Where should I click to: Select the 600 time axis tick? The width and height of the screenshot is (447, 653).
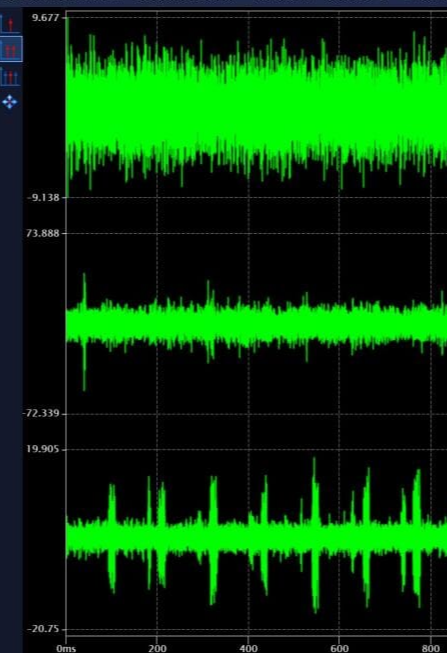(339, 648)
